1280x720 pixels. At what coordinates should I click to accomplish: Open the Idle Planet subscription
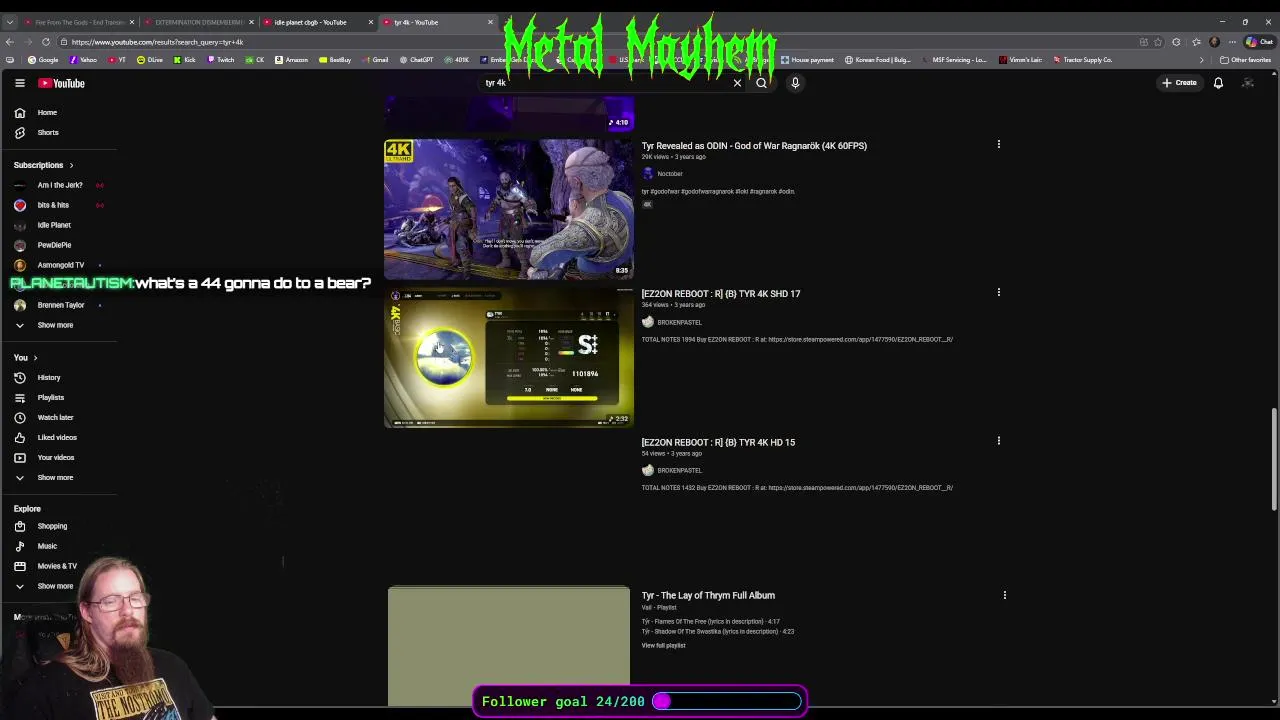(x=54, y=225)
